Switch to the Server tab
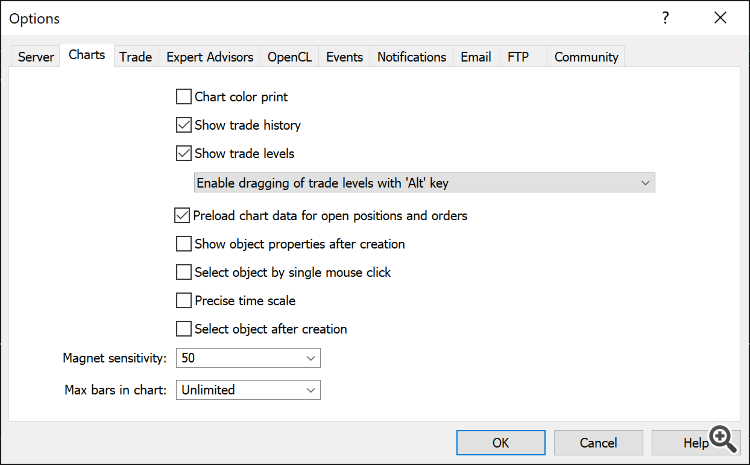The height and width of the screenshot is (465, 750). click(x=36, y=57)
